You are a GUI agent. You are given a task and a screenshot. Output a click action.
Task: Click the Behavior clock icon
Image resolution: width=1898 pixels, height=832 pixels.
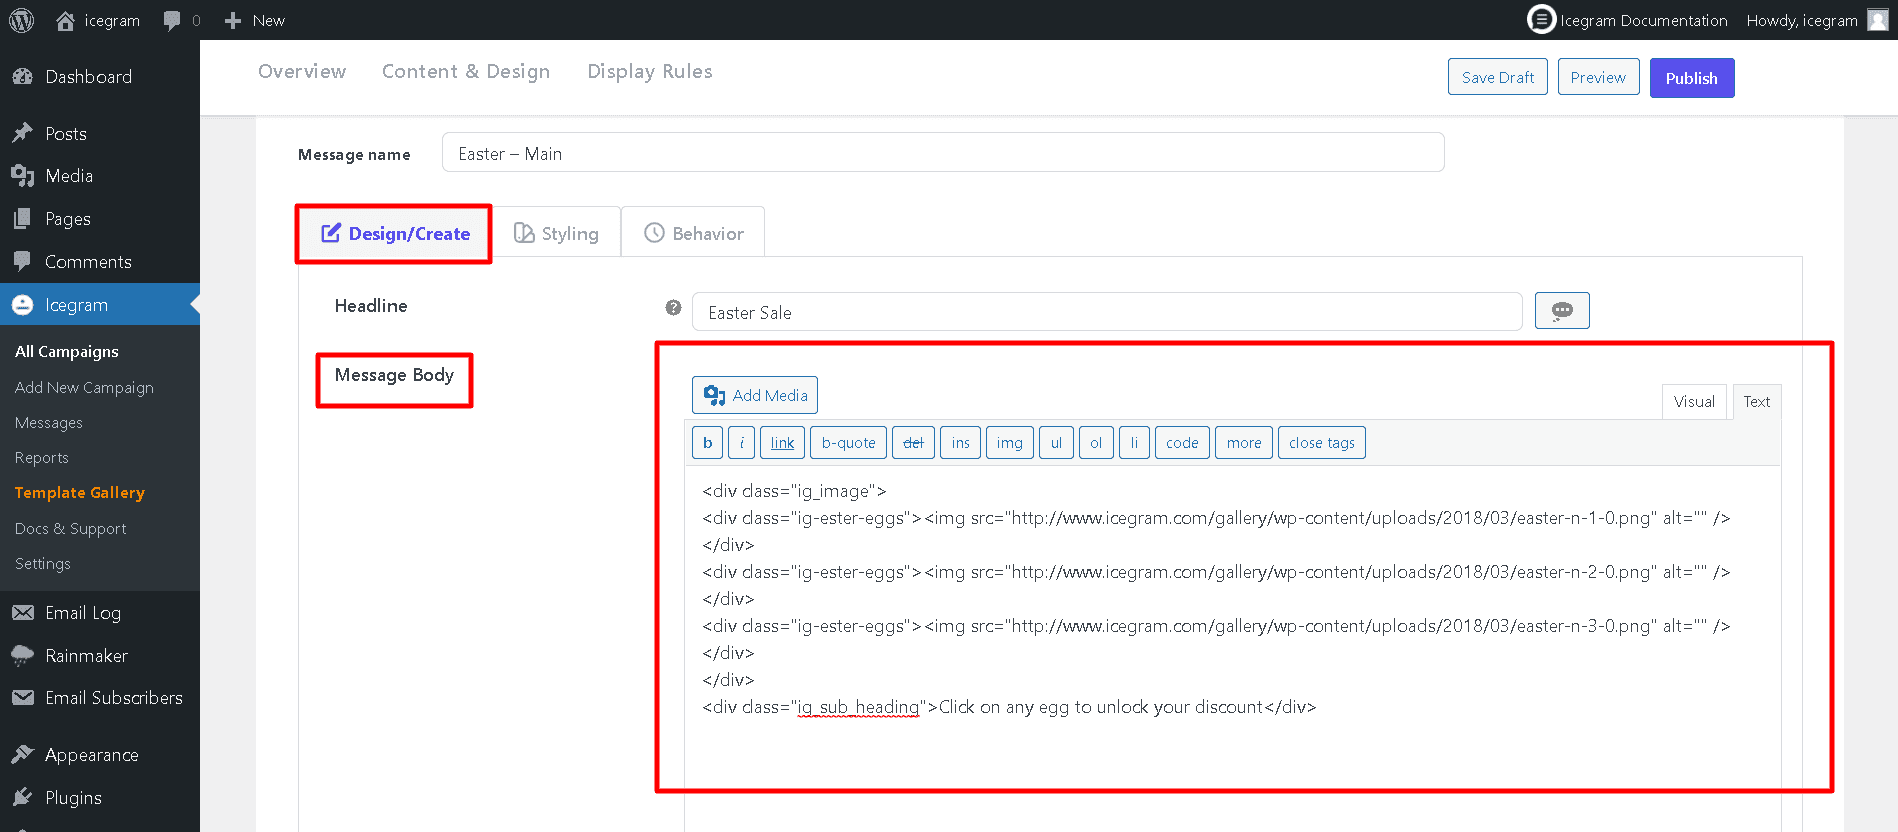[x=654, y=233]
